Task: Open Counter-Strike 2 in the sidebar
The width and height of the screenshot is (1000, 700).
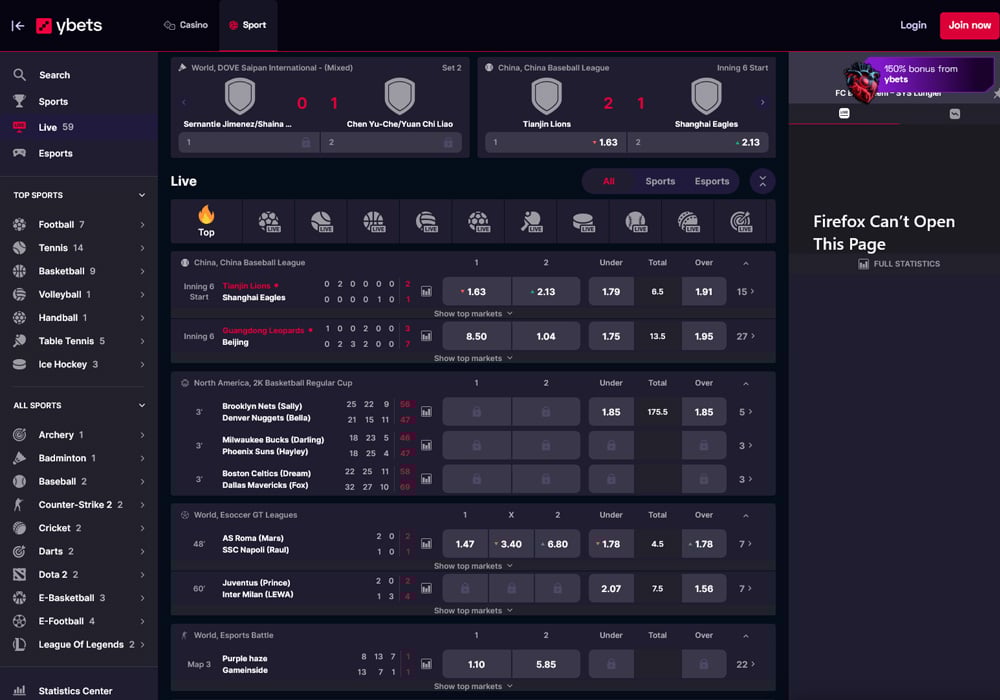Action: click(x=78, y=504)
